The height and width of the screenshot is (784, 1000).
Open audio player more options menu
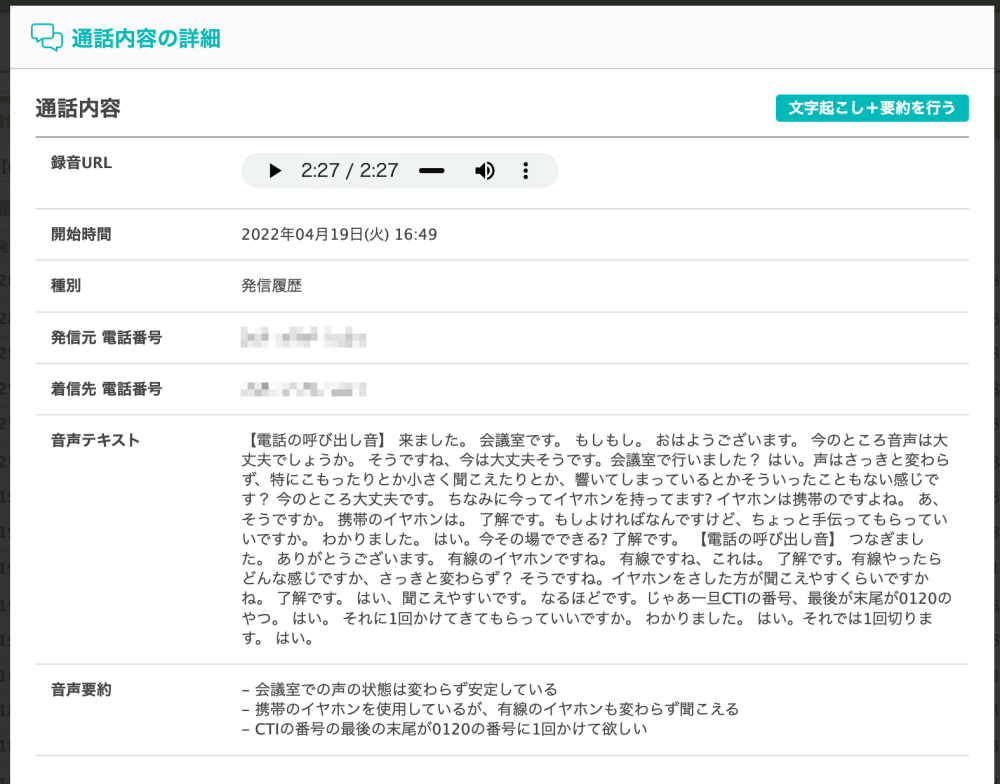(526, 171)
